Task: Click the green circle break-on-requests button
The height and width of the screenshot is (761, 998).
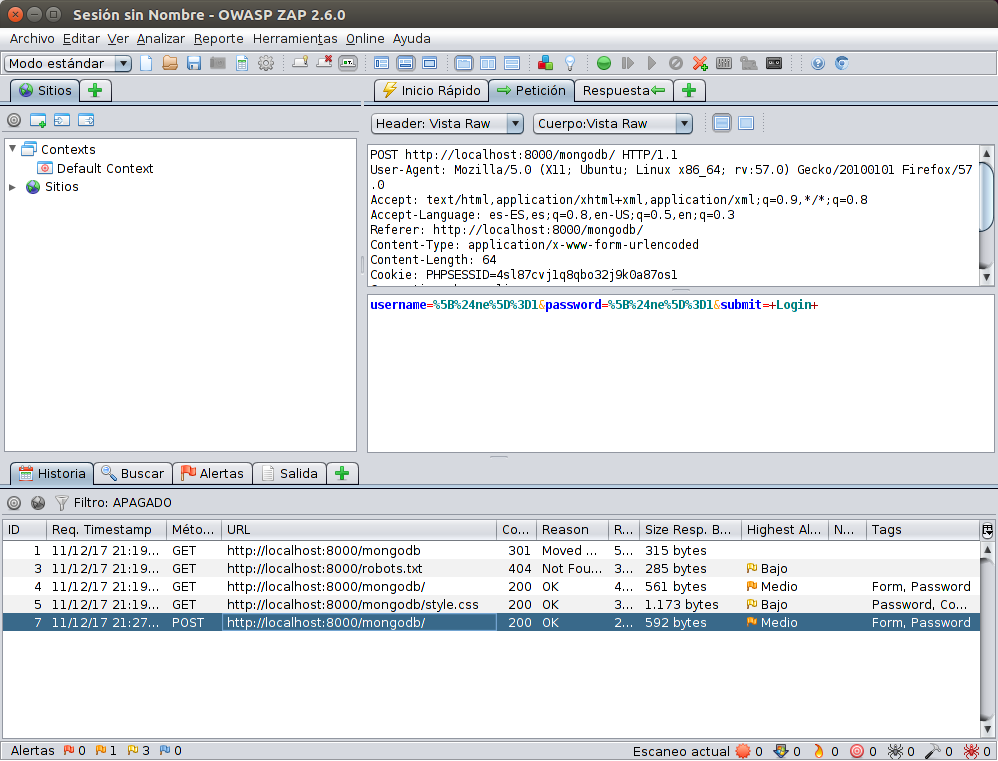Action: click(x=604, y=63)
